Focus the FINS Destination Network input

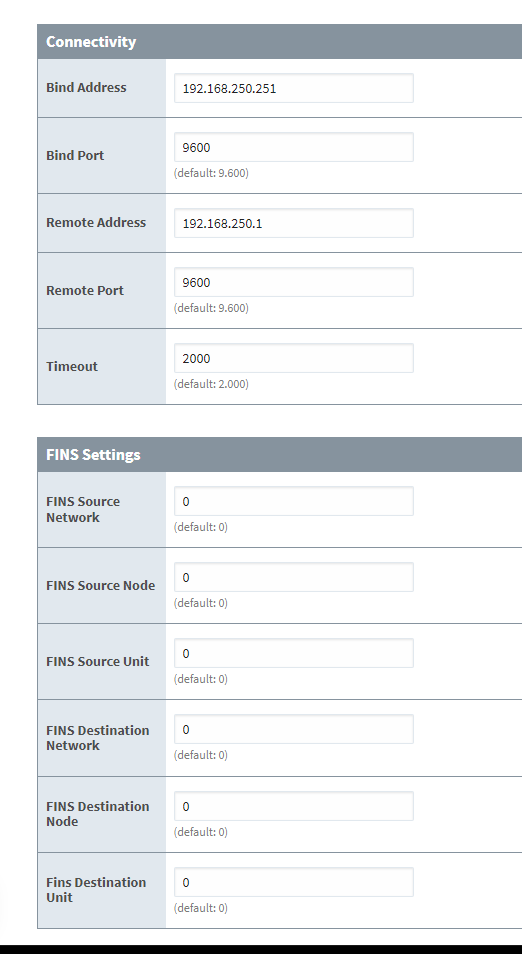294,729
